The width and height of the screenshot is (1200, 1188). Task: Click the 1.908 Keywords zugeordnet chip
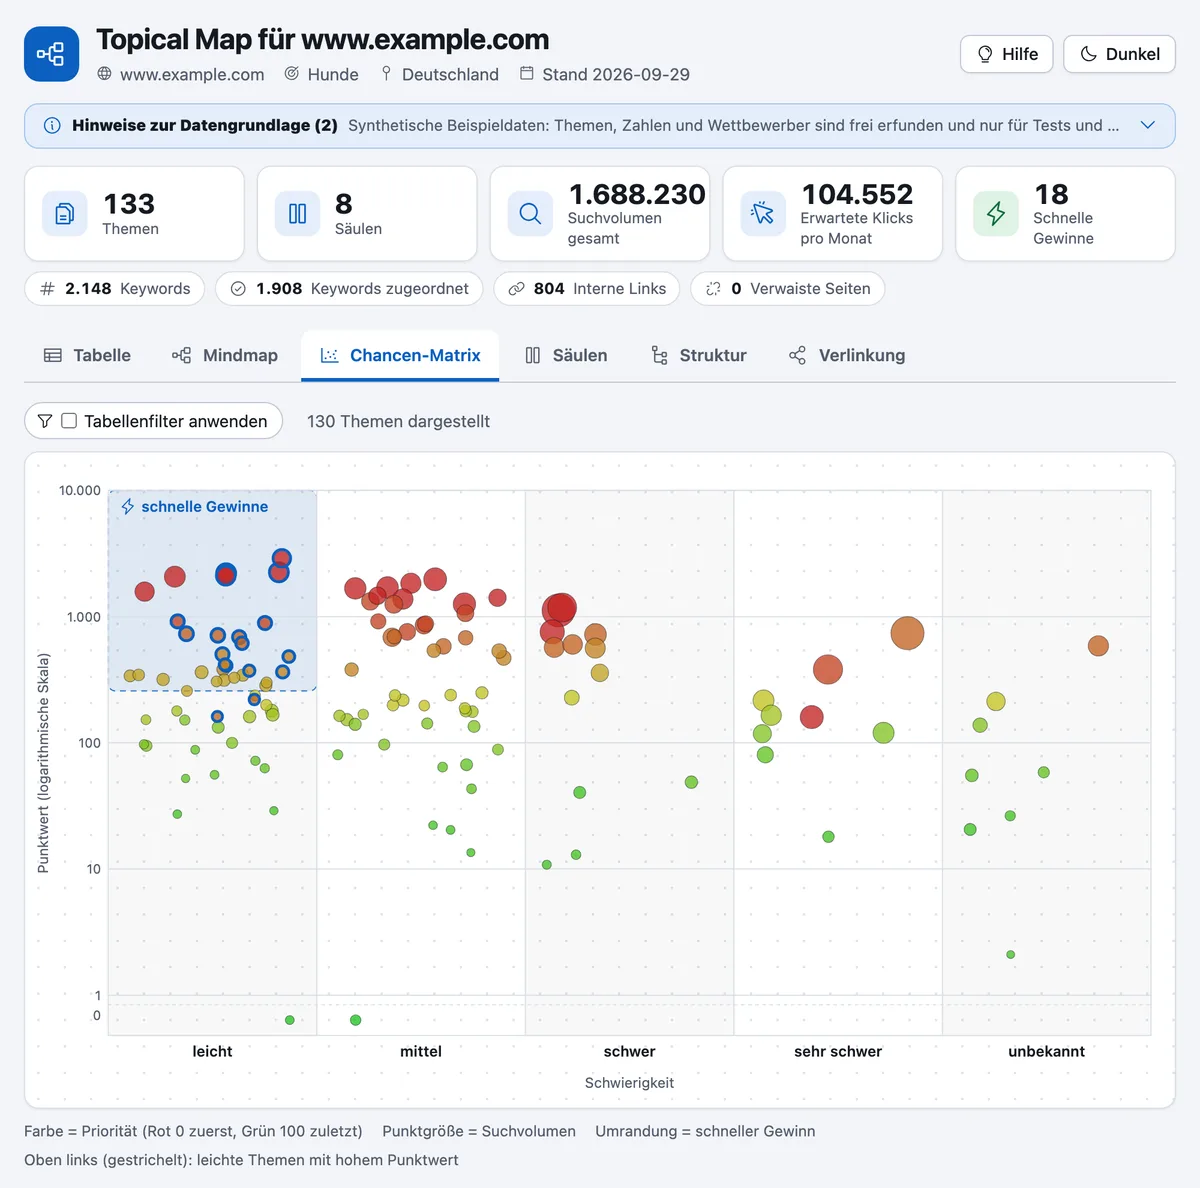(349, 289)
